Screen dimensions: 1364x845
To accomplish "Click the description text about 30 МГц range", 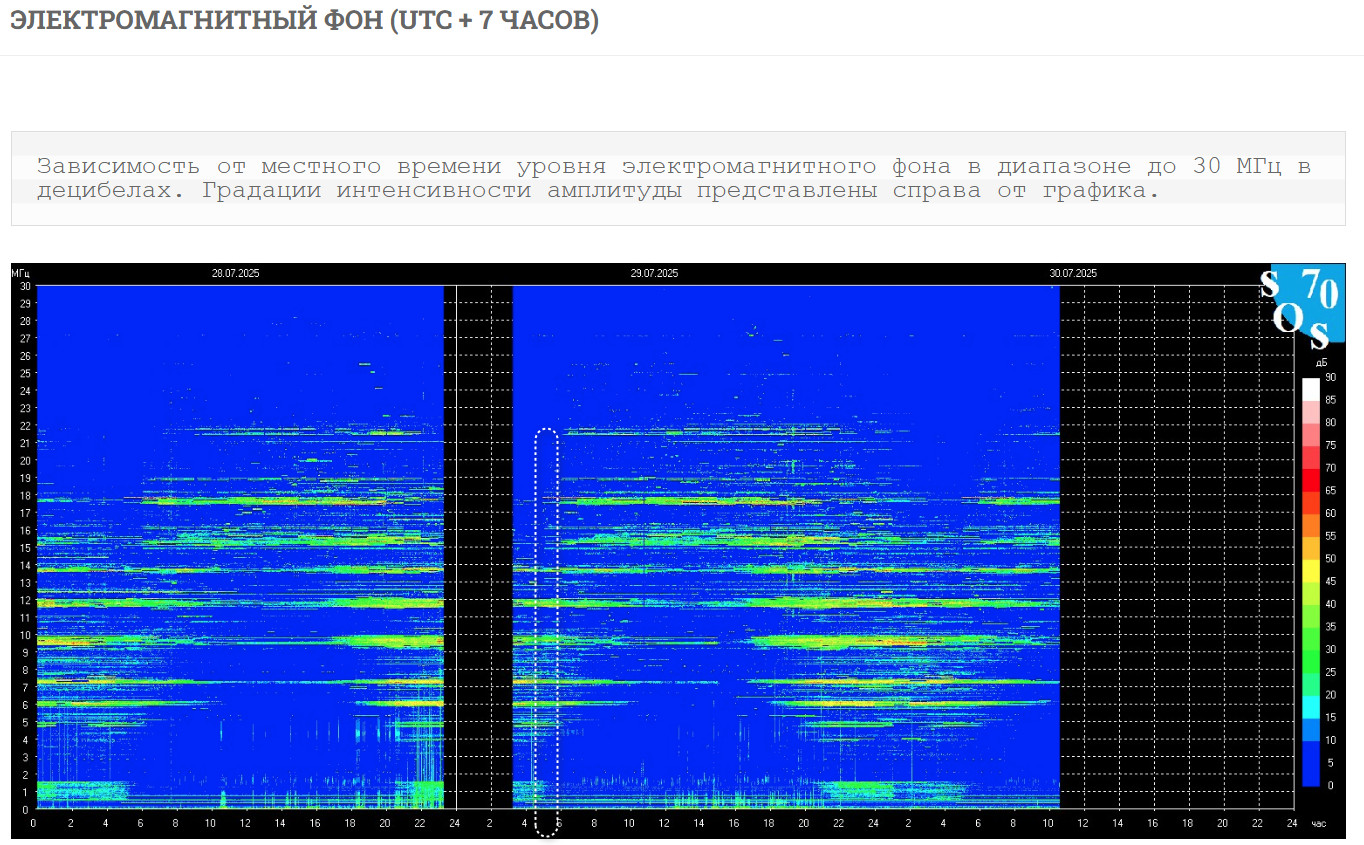I will coord(673,178).
